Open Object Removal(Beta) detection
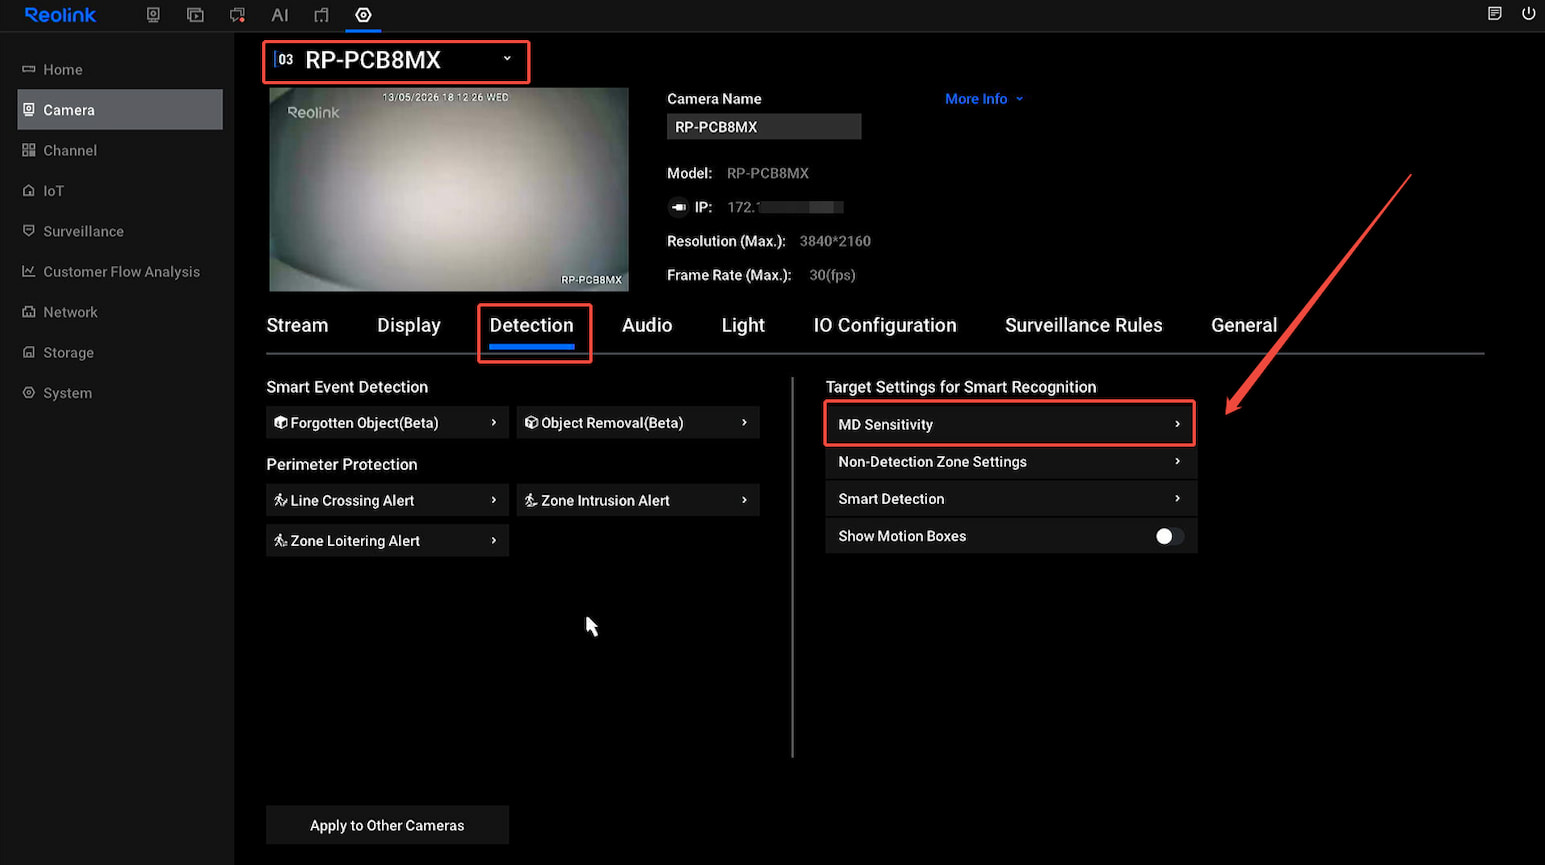Screen dimensions: 1545x865 coord(638,423)
